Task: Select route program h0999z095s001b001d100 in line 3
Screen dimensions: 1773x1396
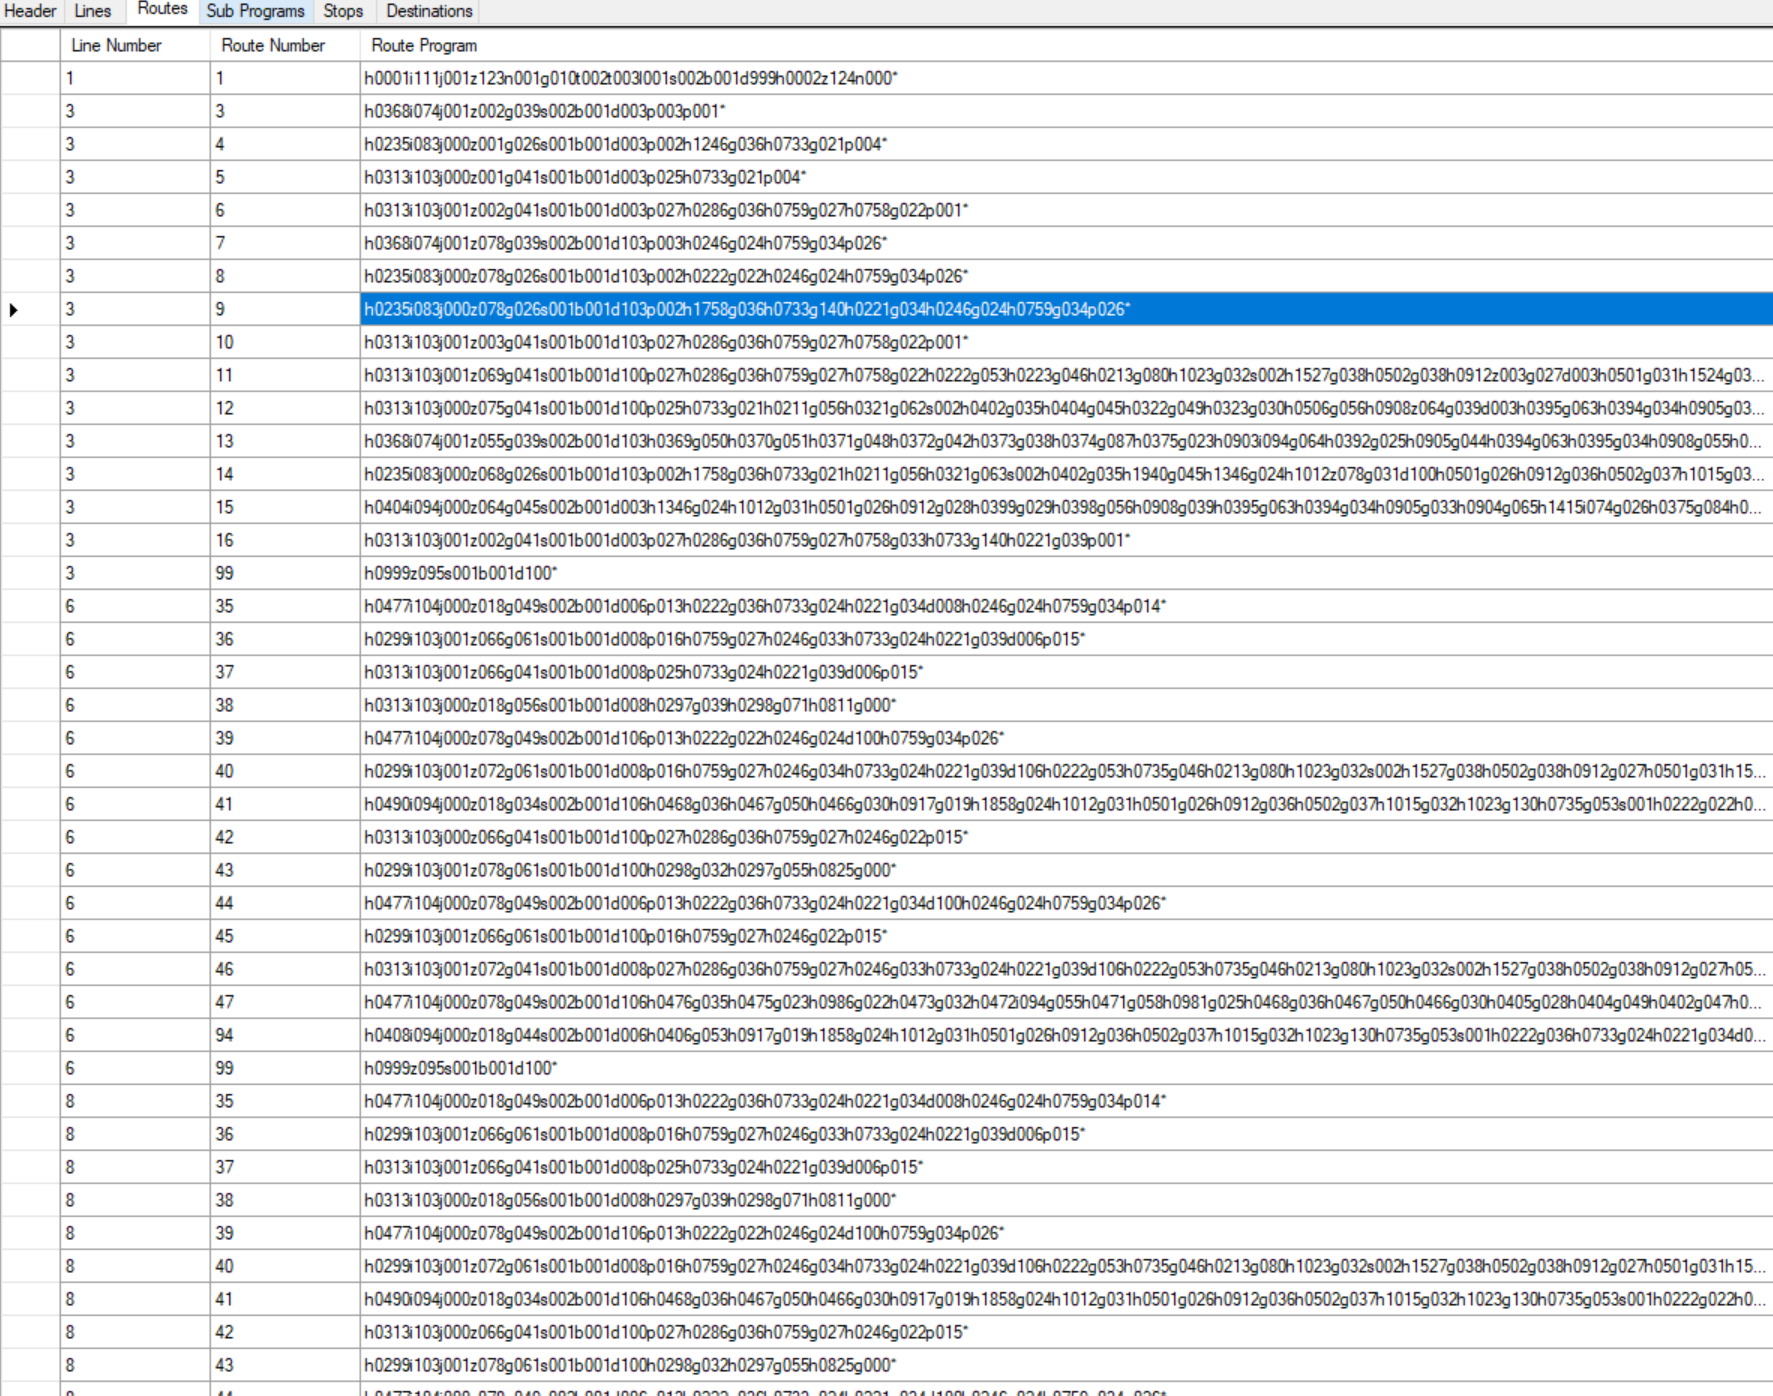Action: [1066, 573]
